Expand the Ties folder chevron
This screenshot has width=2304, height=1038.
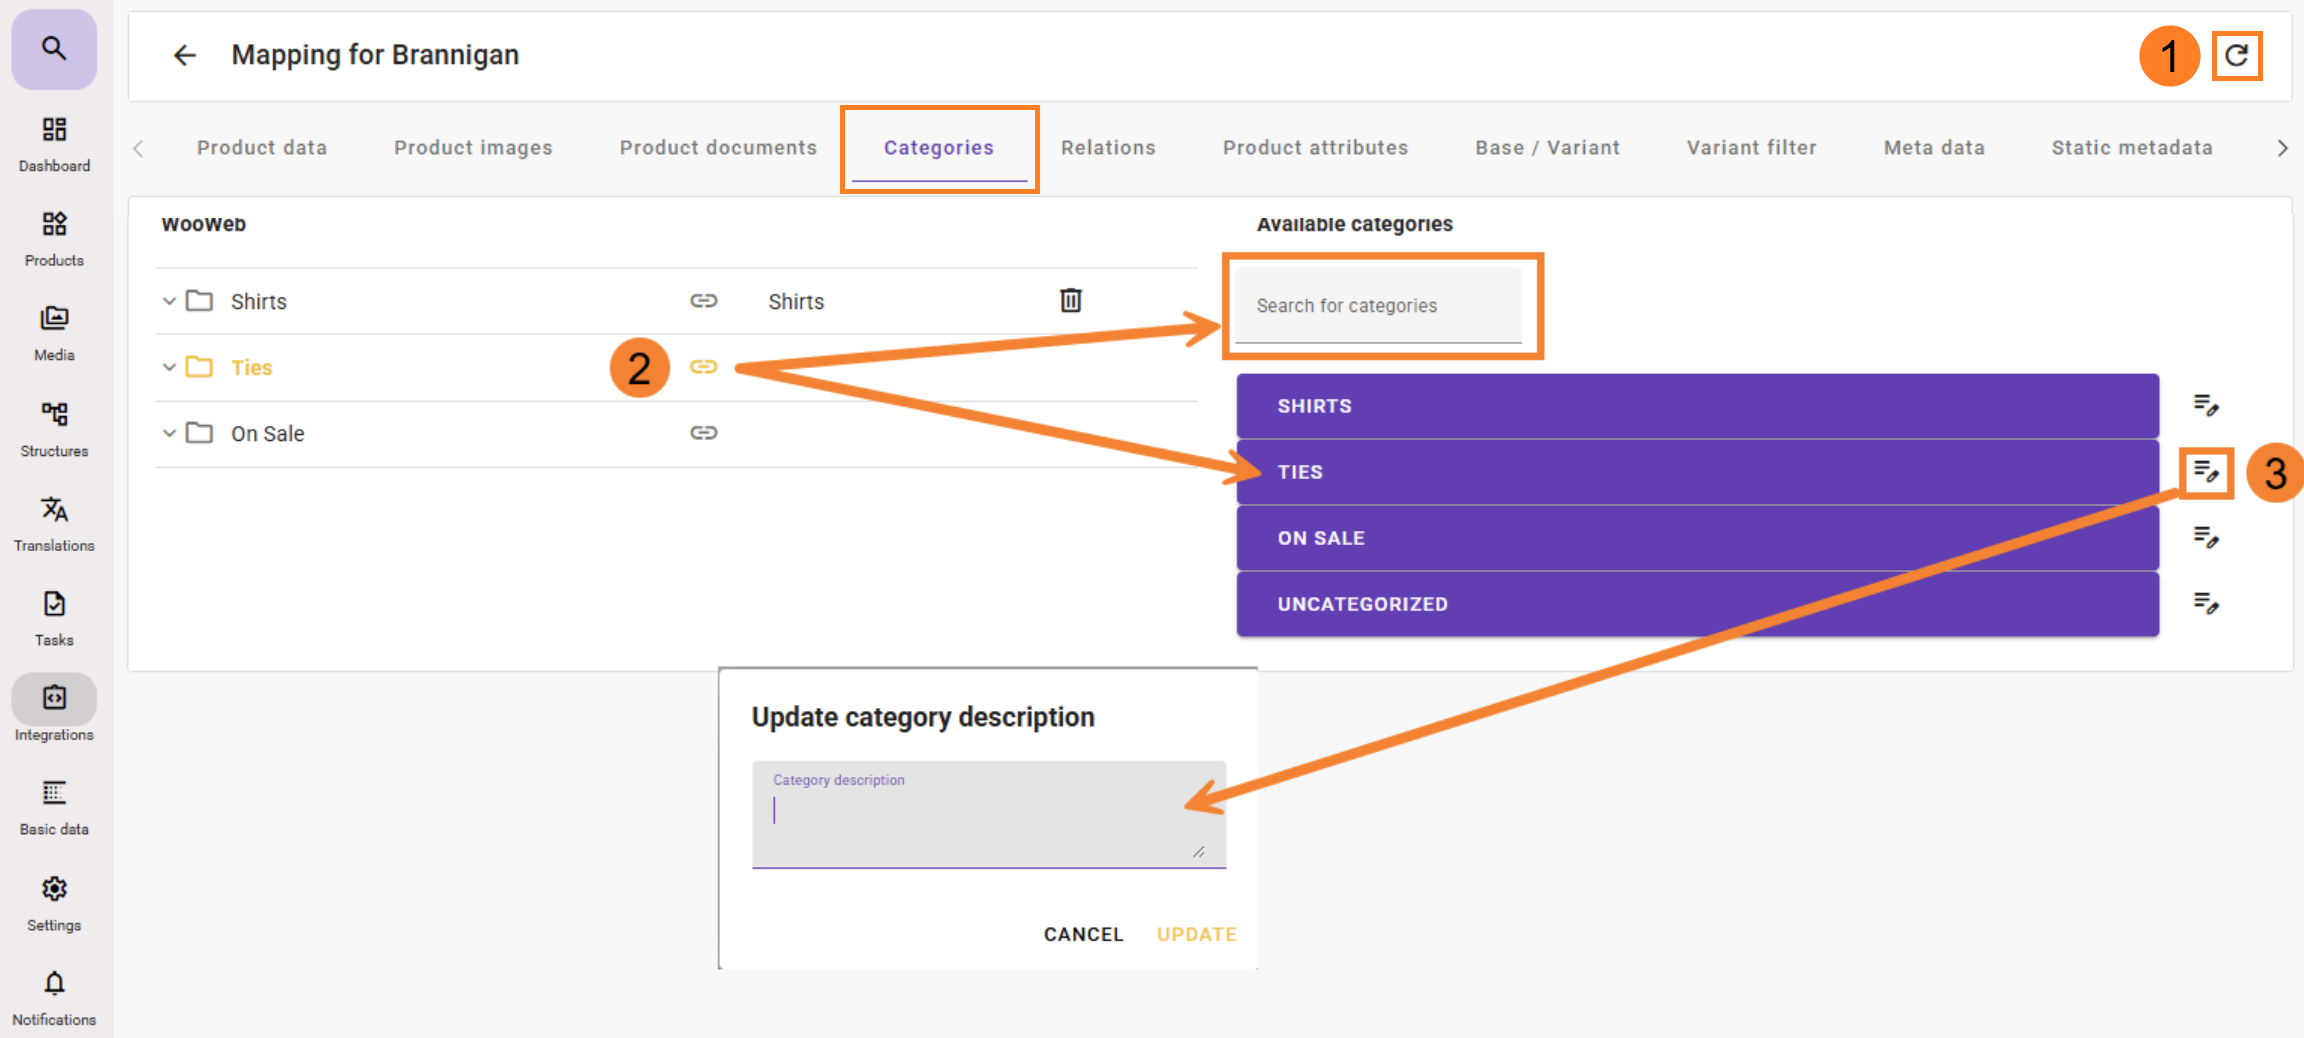169,367
